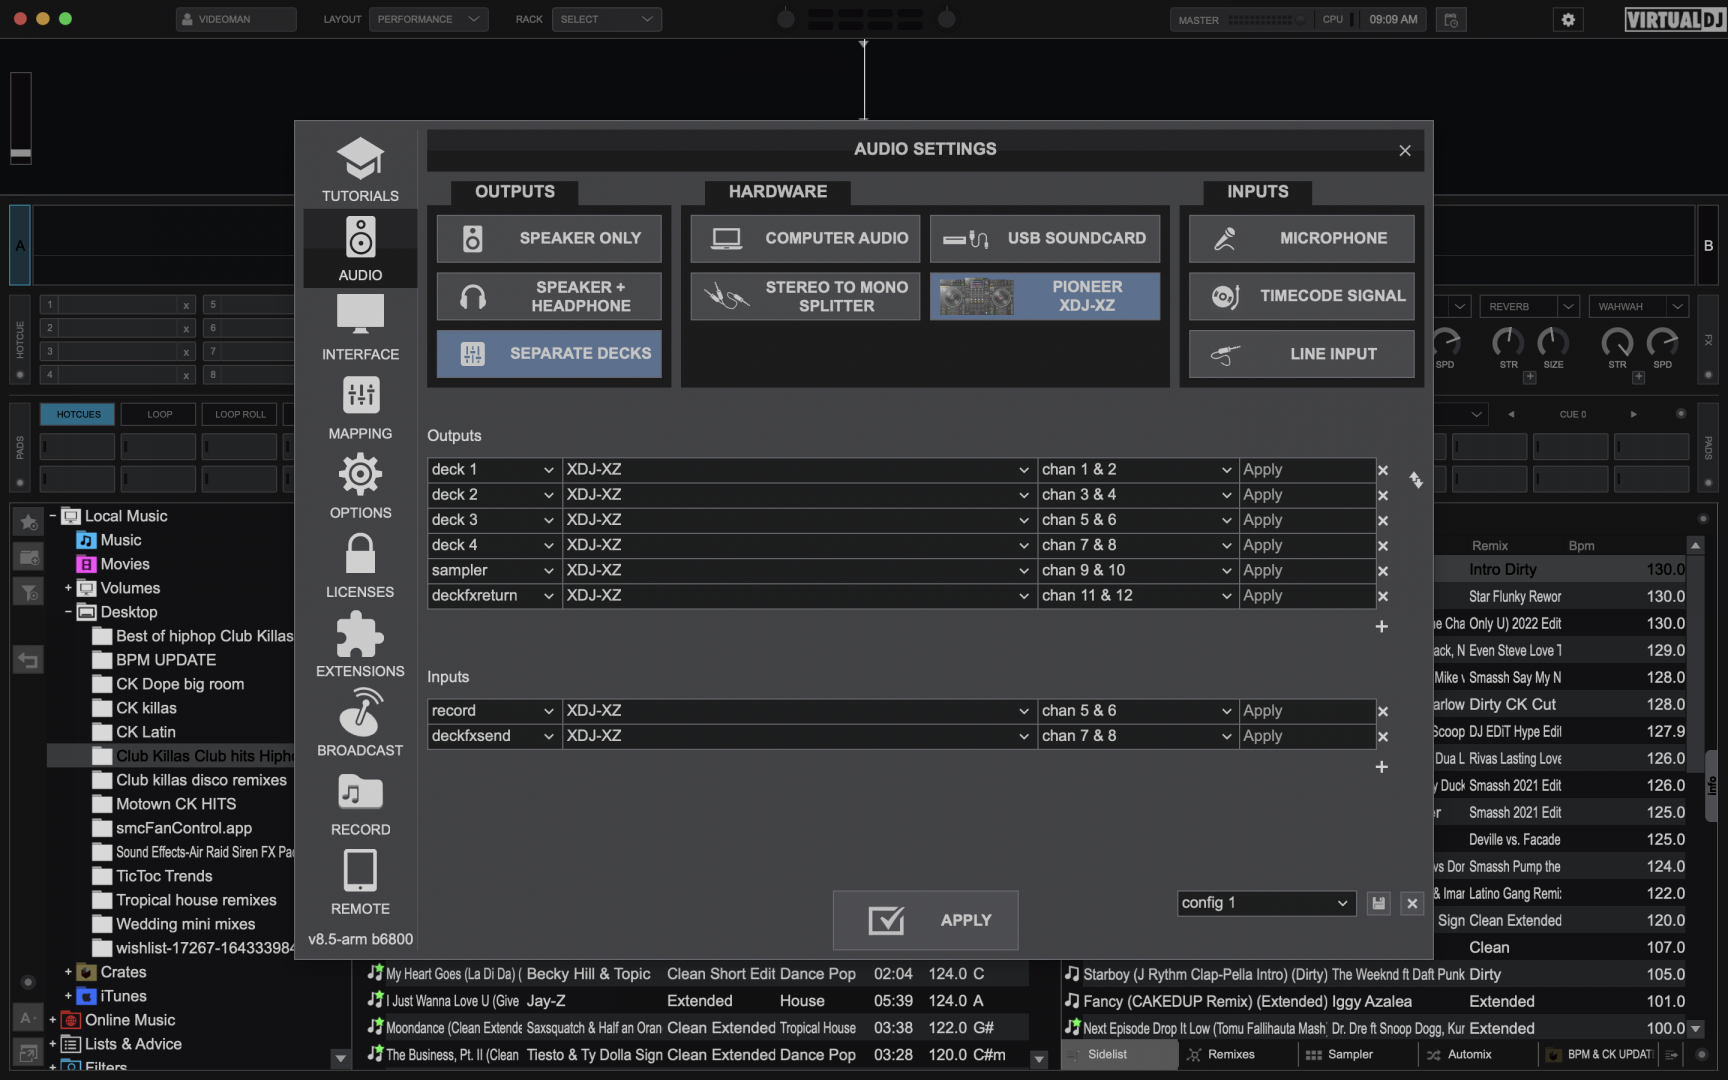1728x1080 pixels.
Task: Open the deck 1 source dropdown
Action: point(493,470)
